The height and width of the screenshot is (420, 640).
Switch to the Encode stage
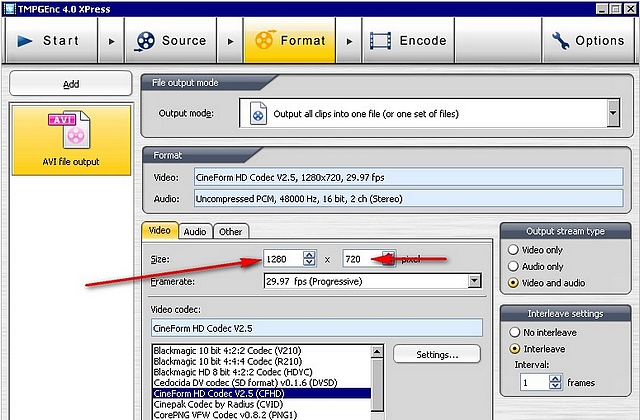(x=408, y=40)
